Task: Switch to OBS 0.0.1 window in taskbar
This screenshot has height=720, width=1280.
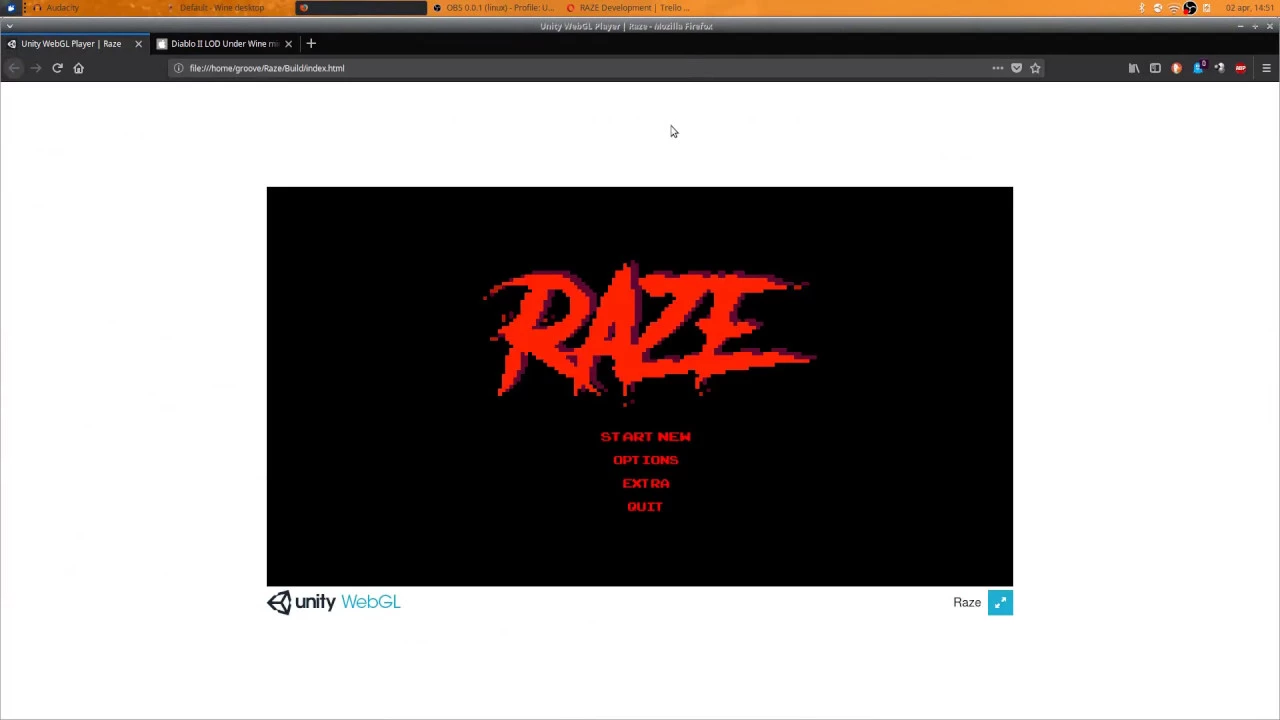Action: [494, 8]
